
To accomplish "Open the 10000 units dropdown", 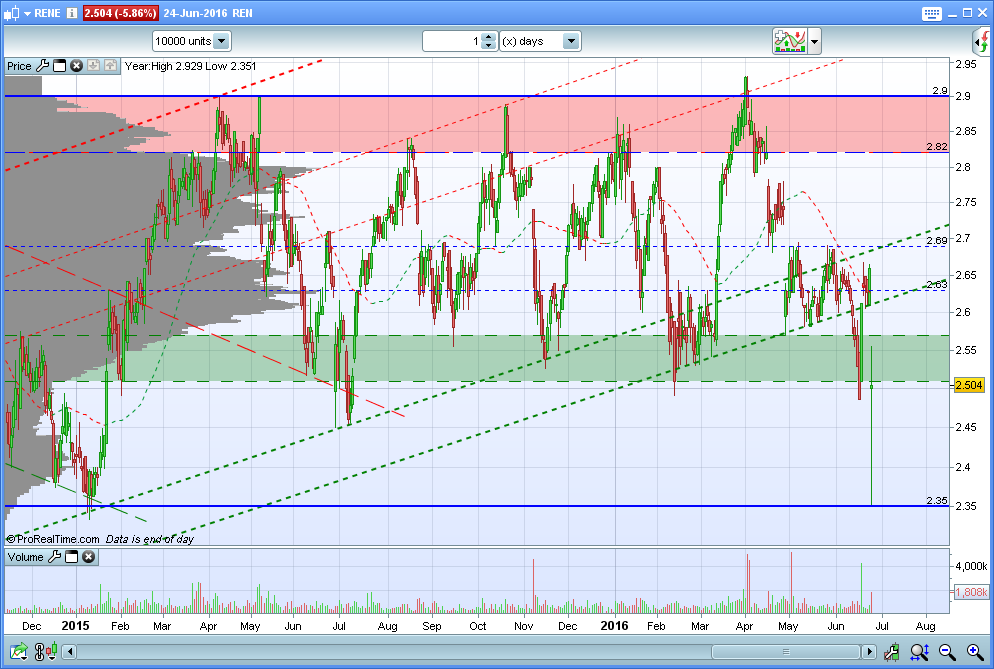I will [191, 41].
